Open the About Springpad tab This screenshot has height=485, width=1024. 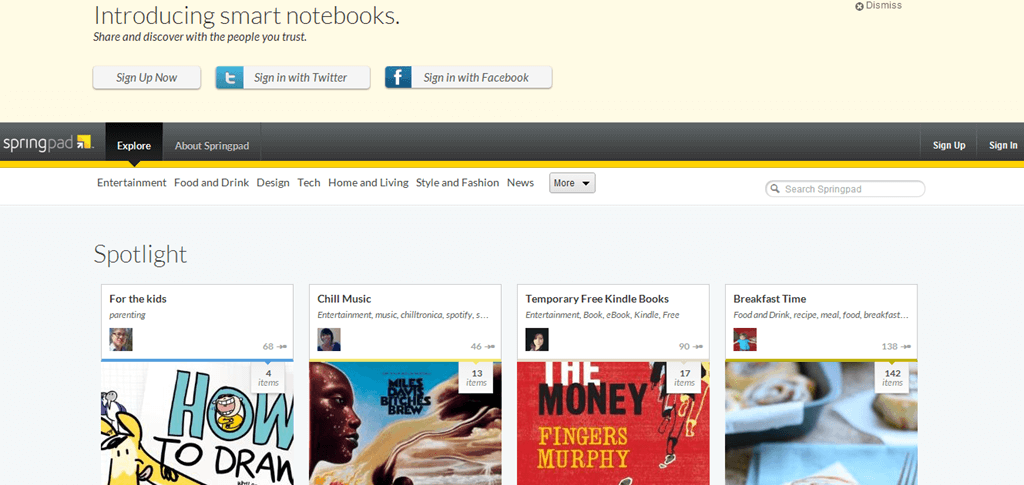(212, 146)
